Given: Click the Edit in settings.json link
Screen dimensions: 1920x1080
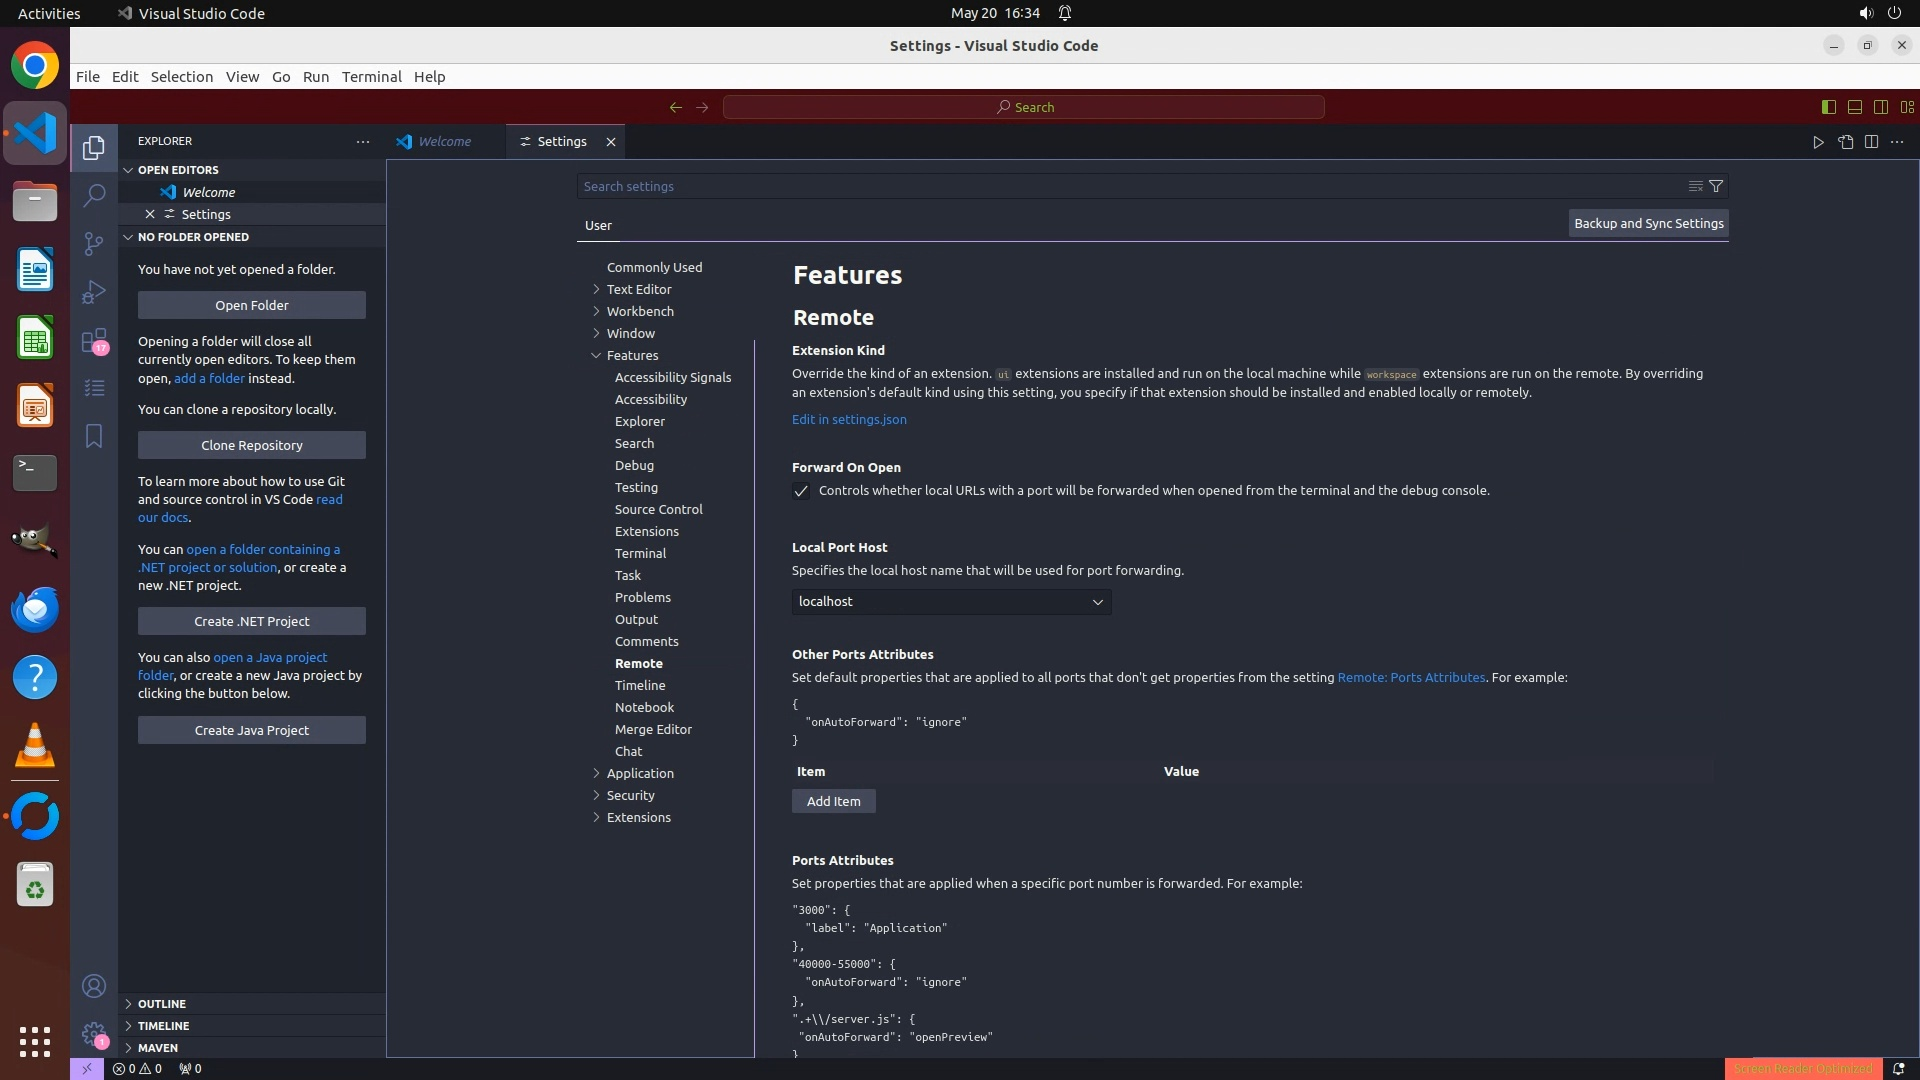Looking at the screenshot, I should pos(849,419).
